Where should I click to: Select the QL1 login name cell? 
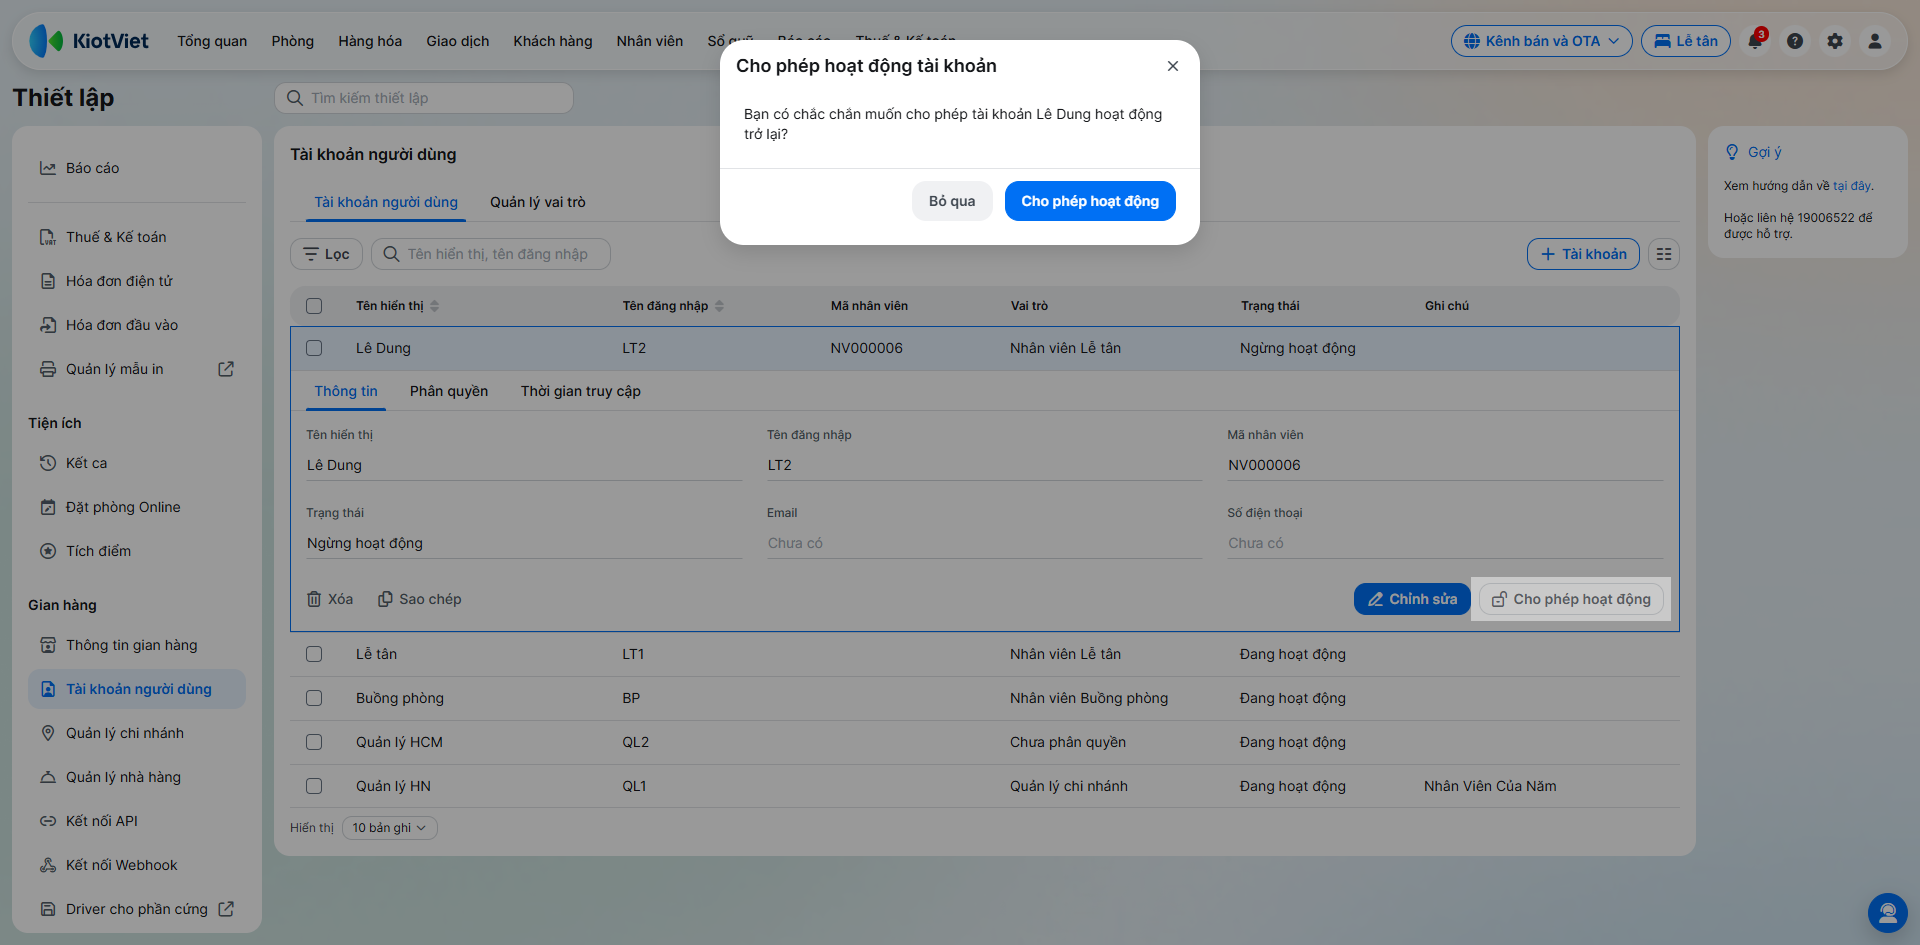[634, 786]
